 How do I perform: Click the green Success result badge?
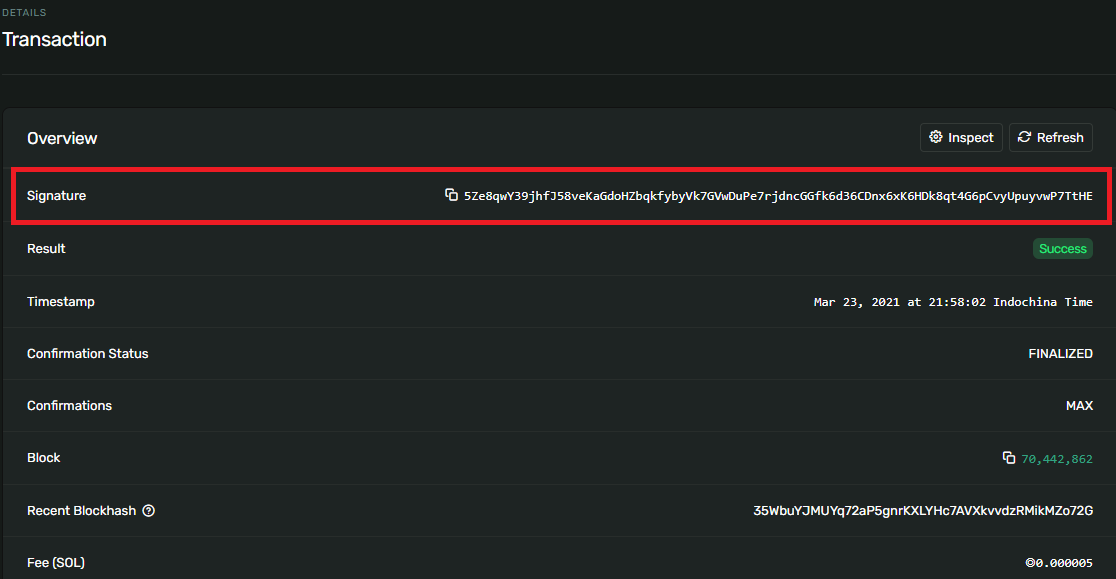(1062, 249)
